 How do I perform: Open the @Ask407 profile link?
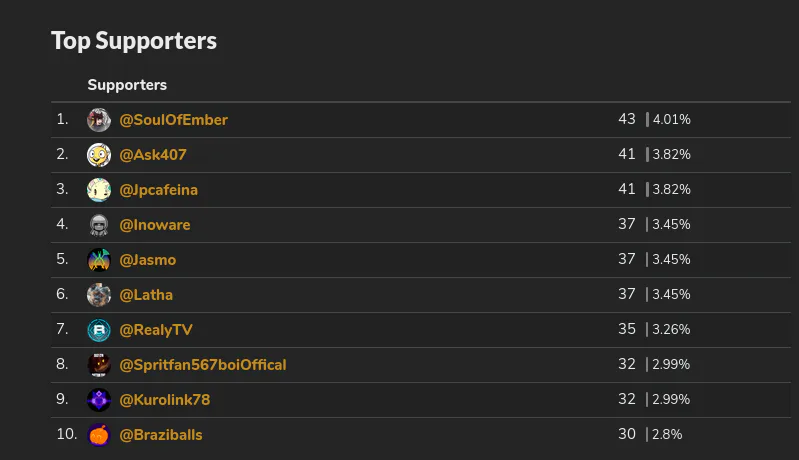[x=153, y=155]
